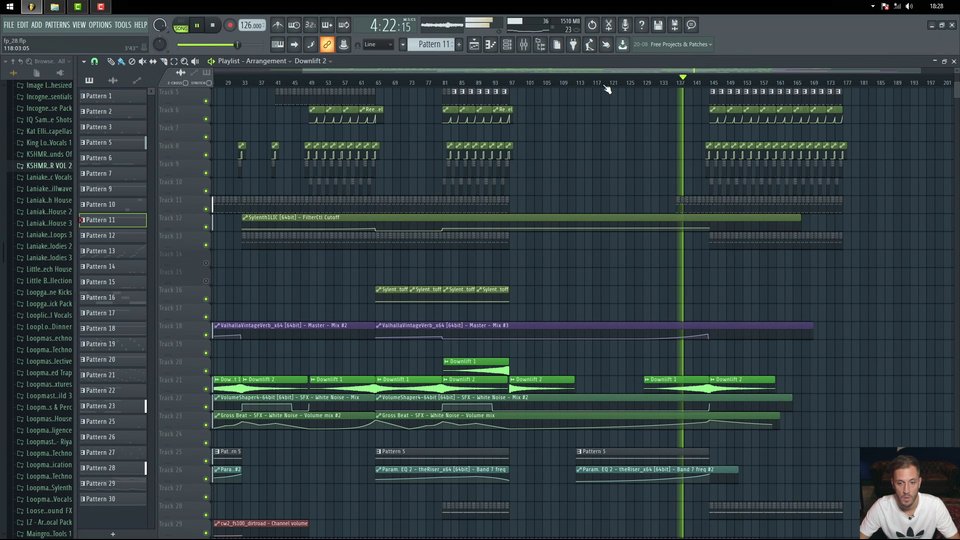Click the main volume knob
960x540 pixels.
tap(160, 25)
